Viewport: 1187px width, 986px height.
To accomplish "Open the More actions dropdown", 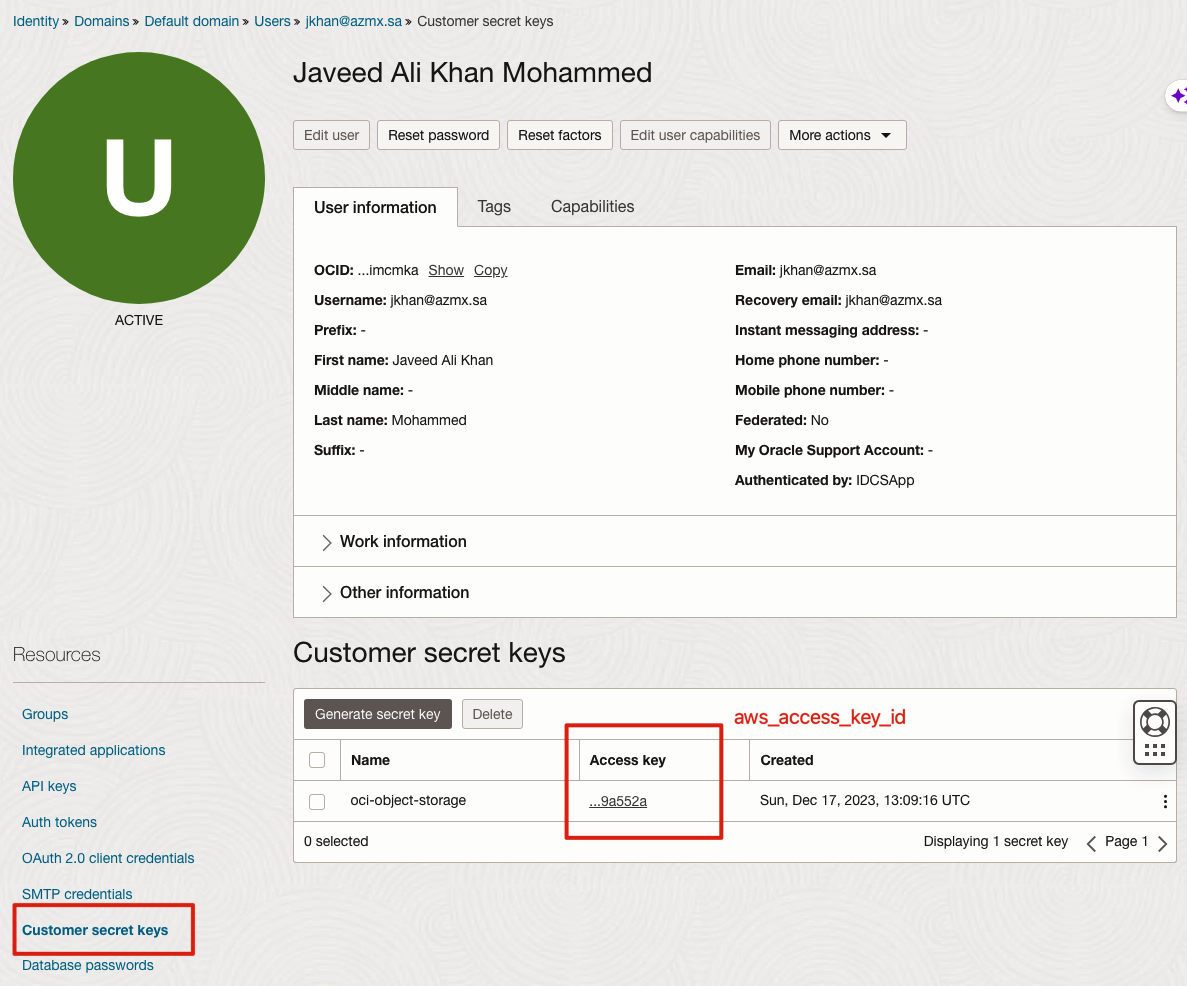I will click(x=841, y=135).
